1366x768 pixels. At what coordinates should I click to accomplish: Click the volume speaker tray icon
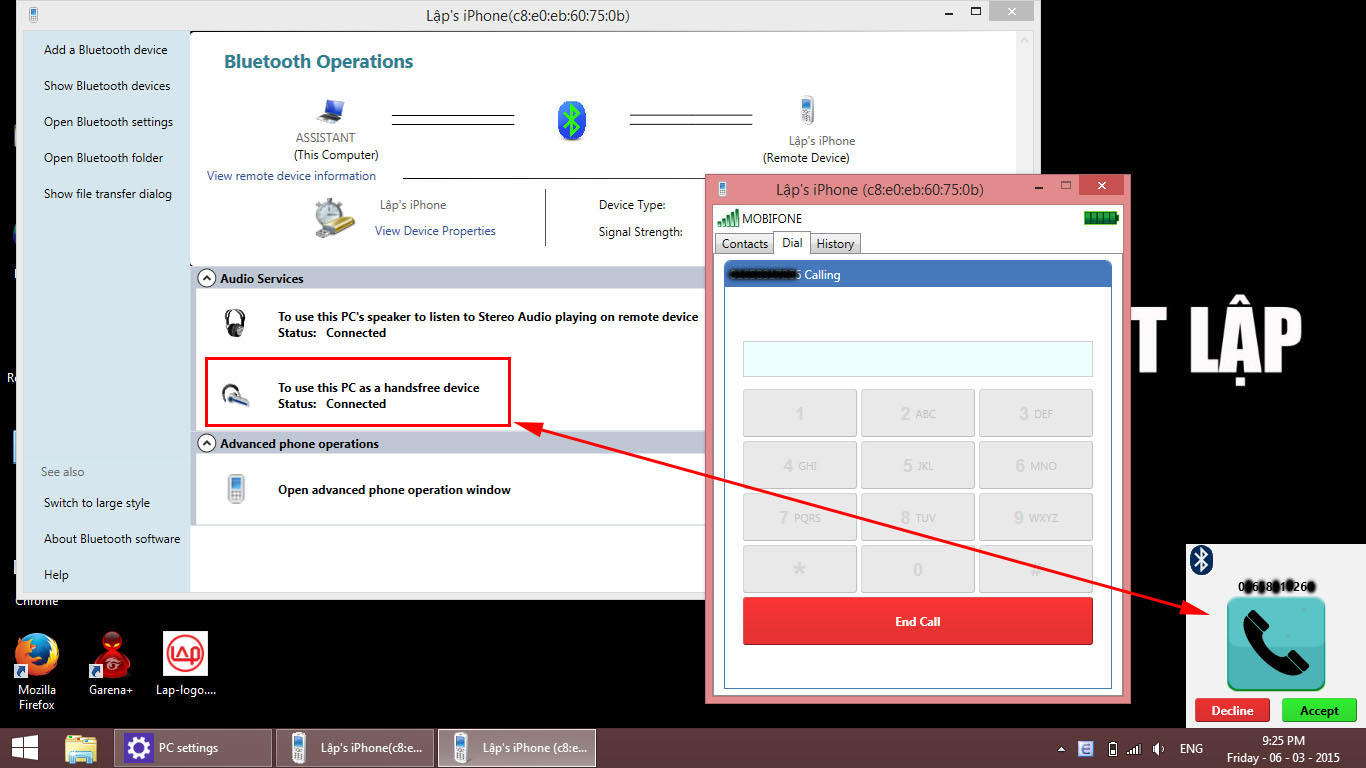pyautogui.click(x=1158, y=749)
